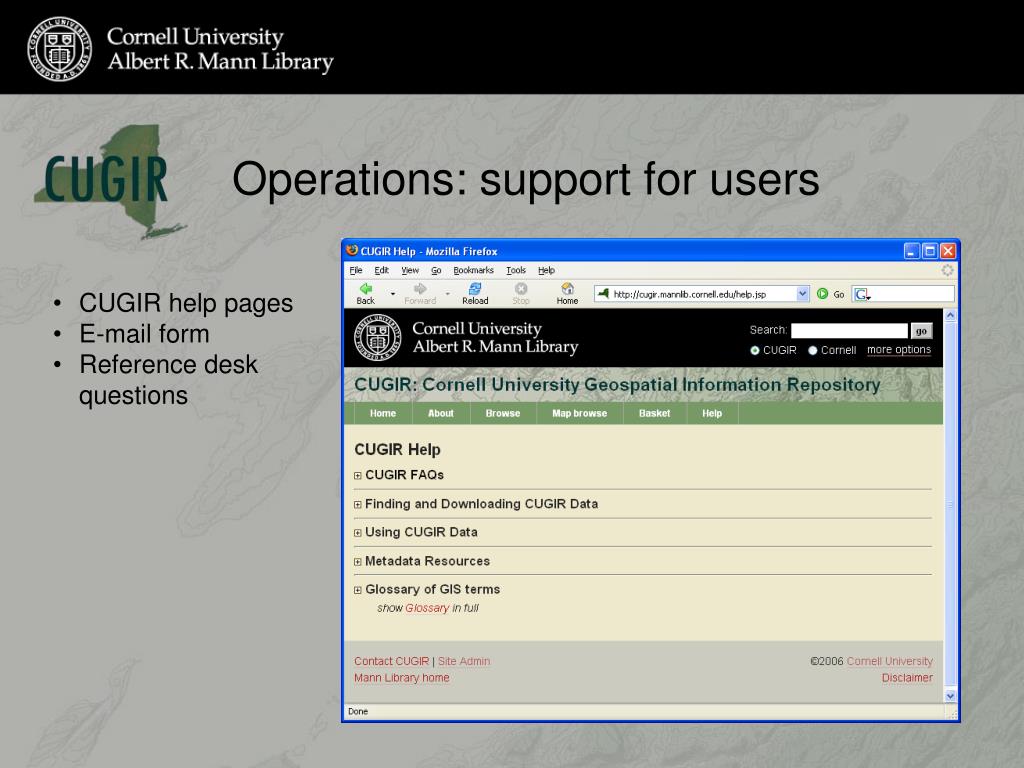Viewport: 1024px width, 768px height.
Task: Expand the Glossary of GIS terms section
Action: (357, 590)
